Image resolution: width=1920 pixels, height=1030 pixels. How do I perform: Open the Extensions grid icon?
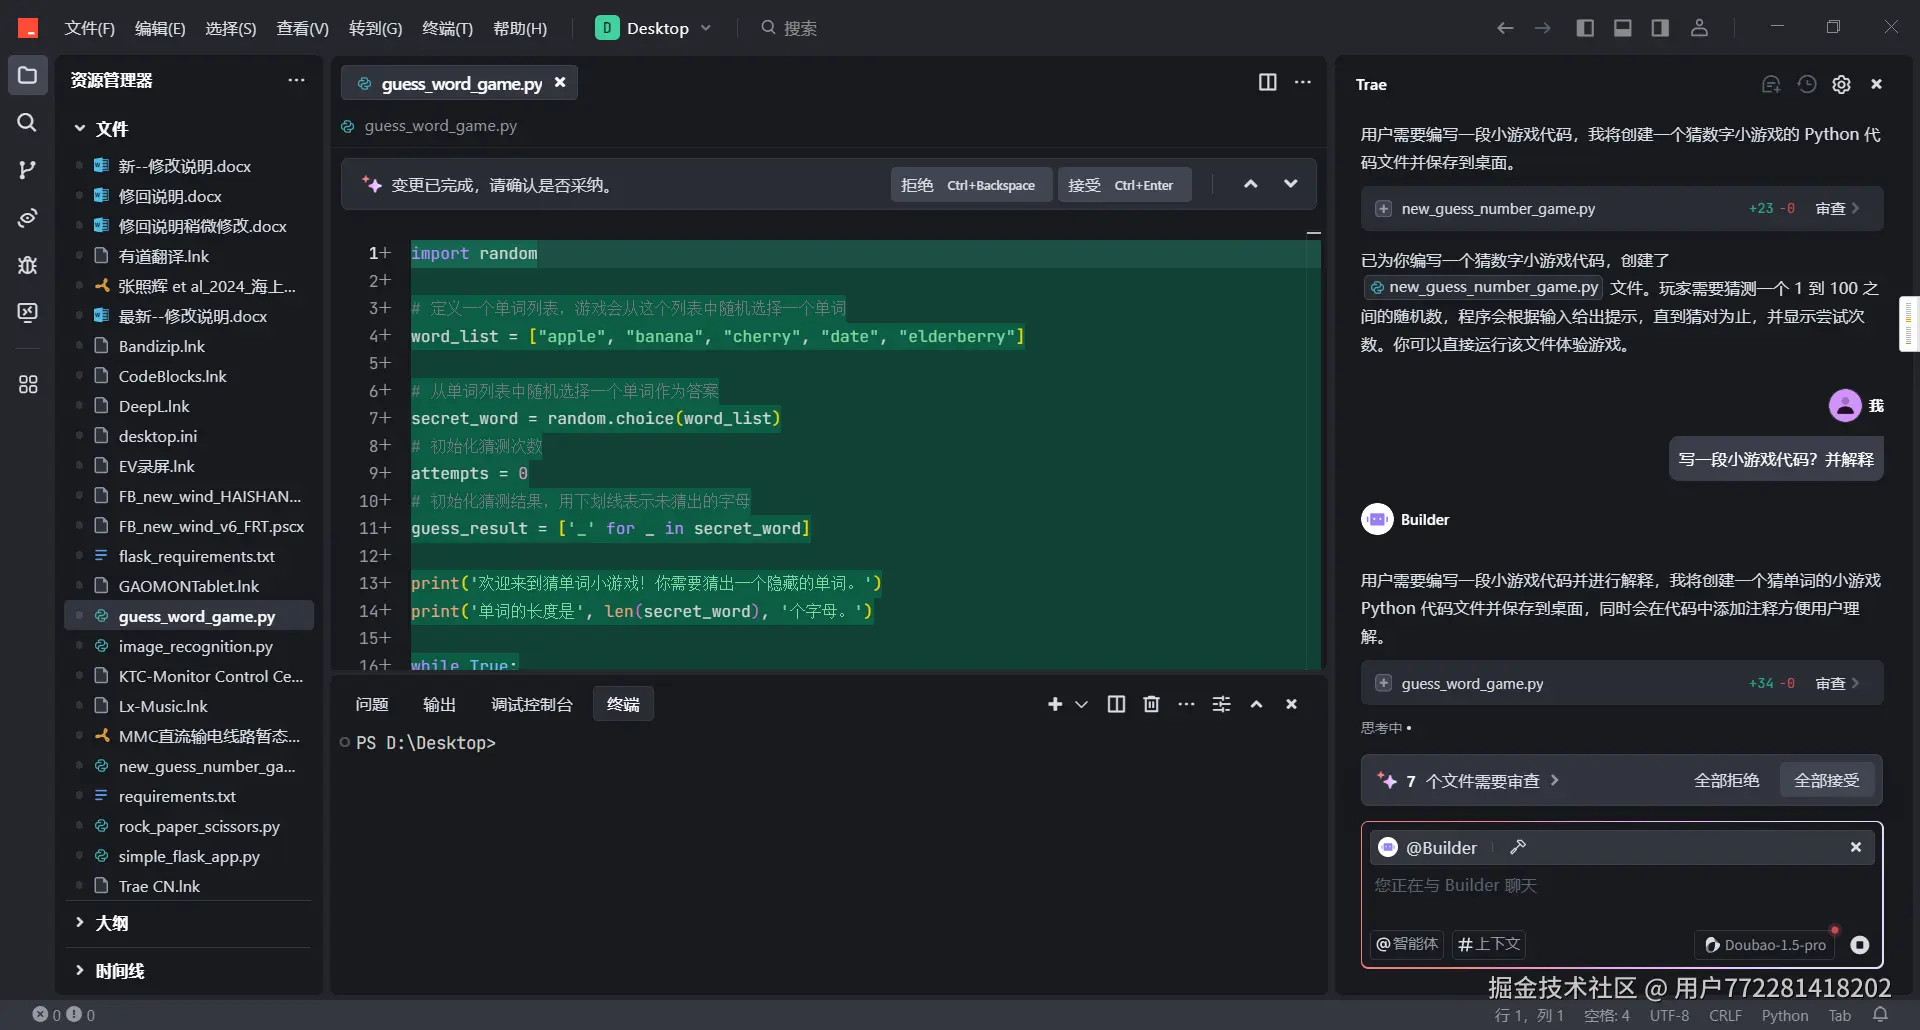coord(28,385)
